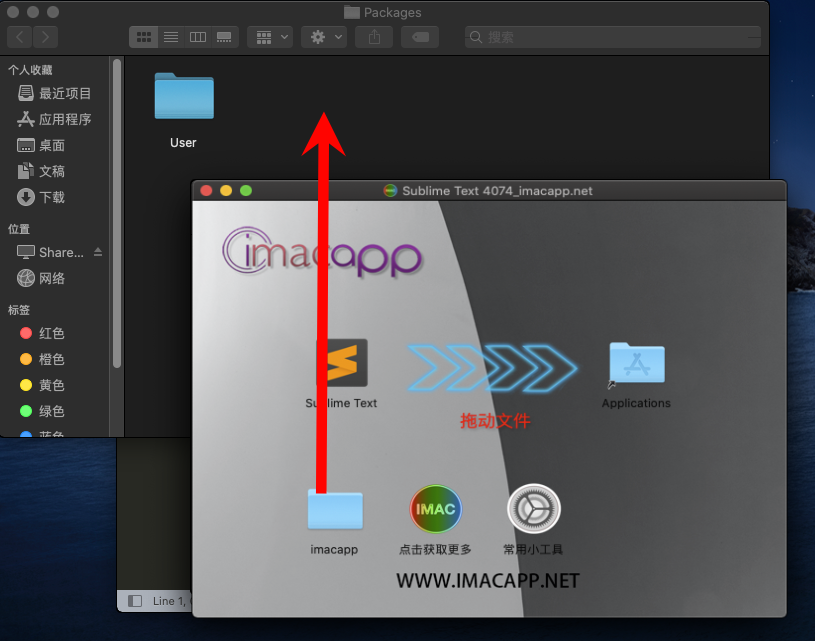Open 桌面 in Finder sidebar
The width and height of the screenshot is (815, 641).
click(x=42, y=146)
